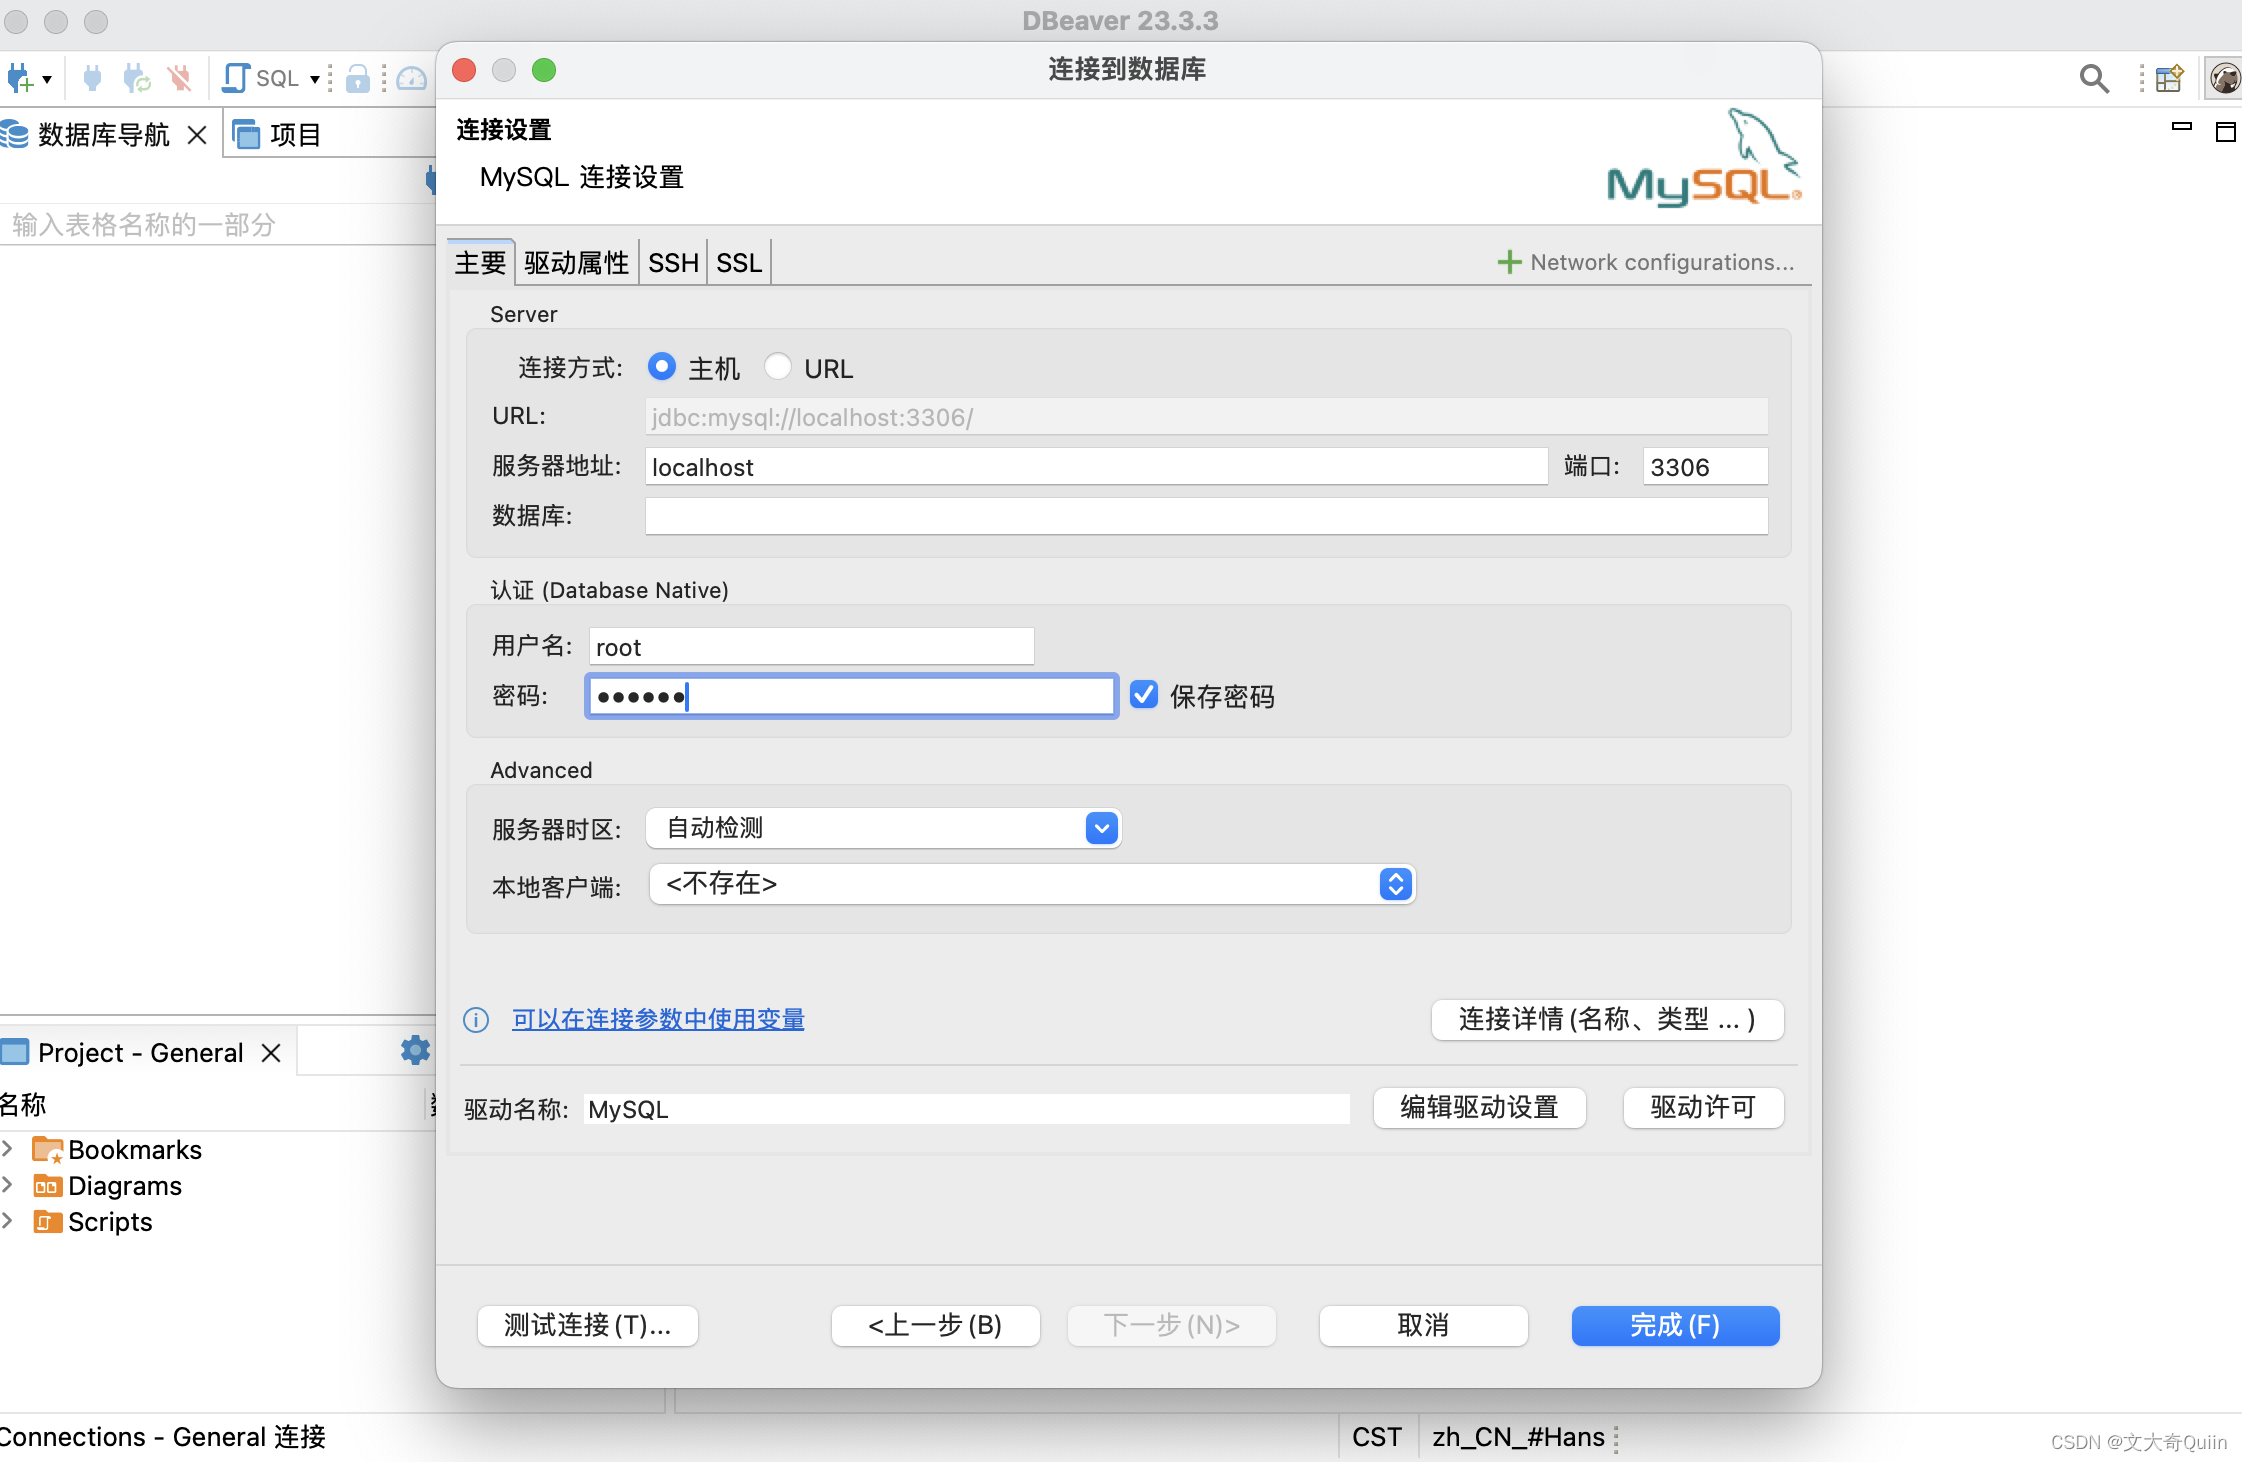Viewport: 2242px width, 1462px height.
Task: Open the perspective switcher icon
Action: [2169, 78]
